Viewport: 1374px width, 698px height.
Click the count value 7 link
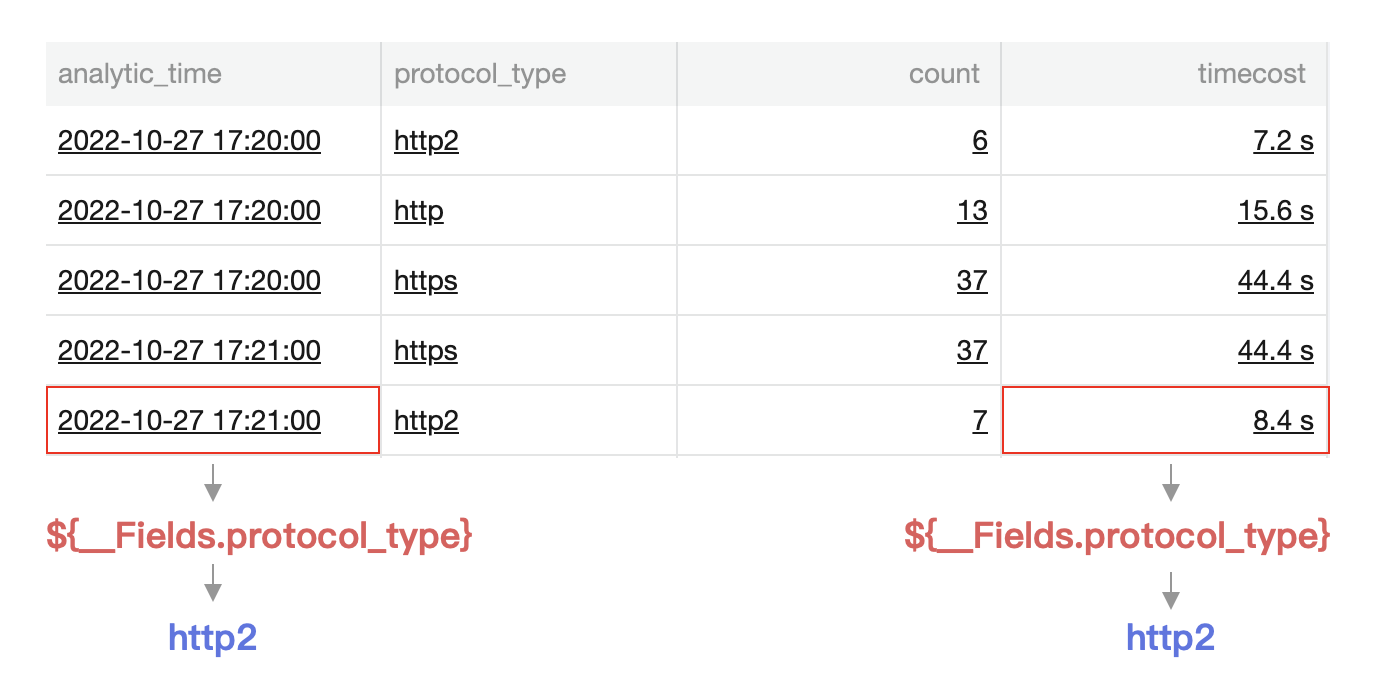(x=980, y=421)
